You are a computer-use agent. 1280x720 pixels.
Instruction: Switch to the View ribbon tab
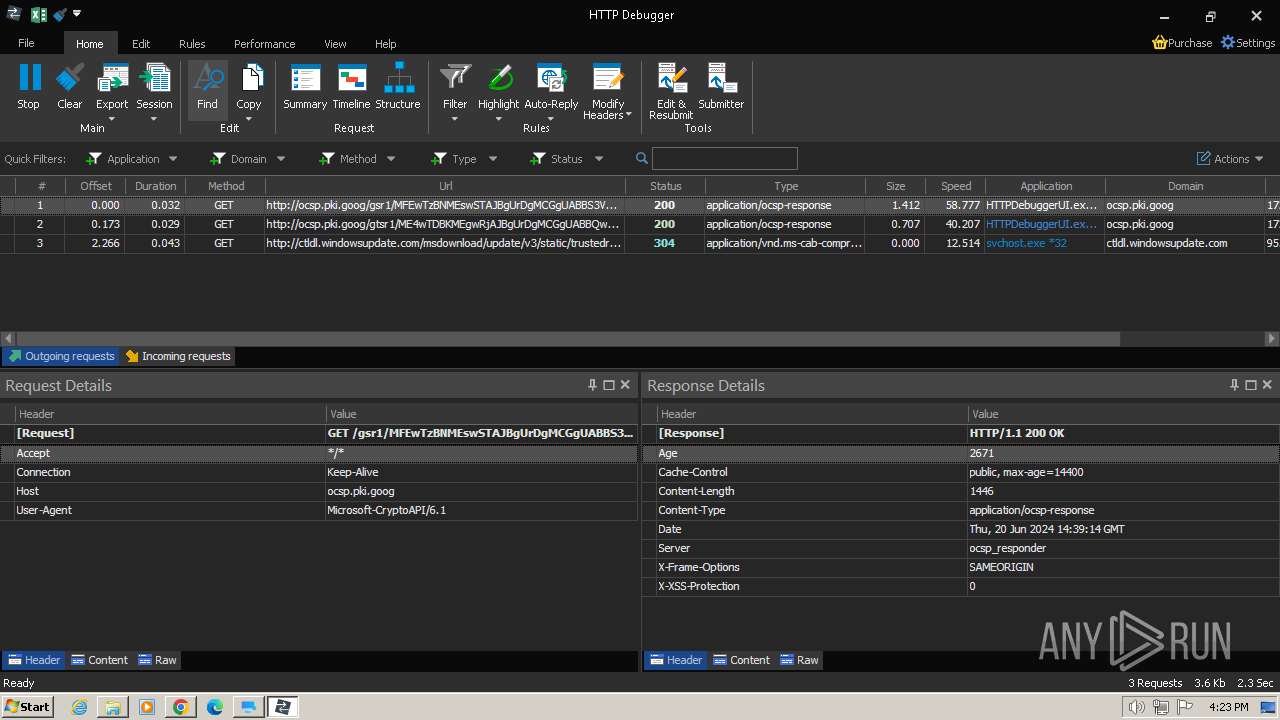(x=335, y=44)
